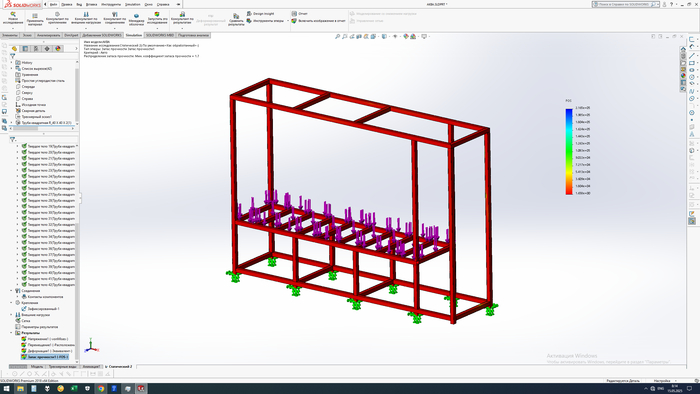Image resolution: width=700 pixels, height=394 pixels.
Task: Switch to the Модель bottom tab
Action: click(x=37, y=367)
